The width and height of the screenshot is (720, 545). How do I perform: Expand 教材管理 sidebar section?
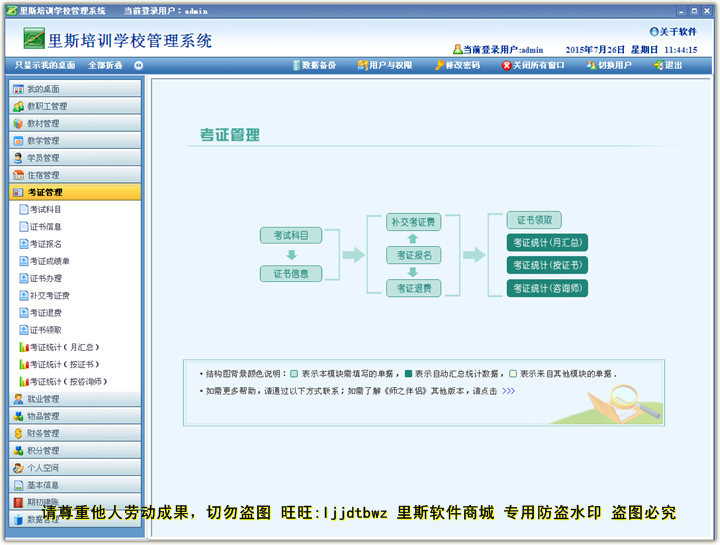75,123
